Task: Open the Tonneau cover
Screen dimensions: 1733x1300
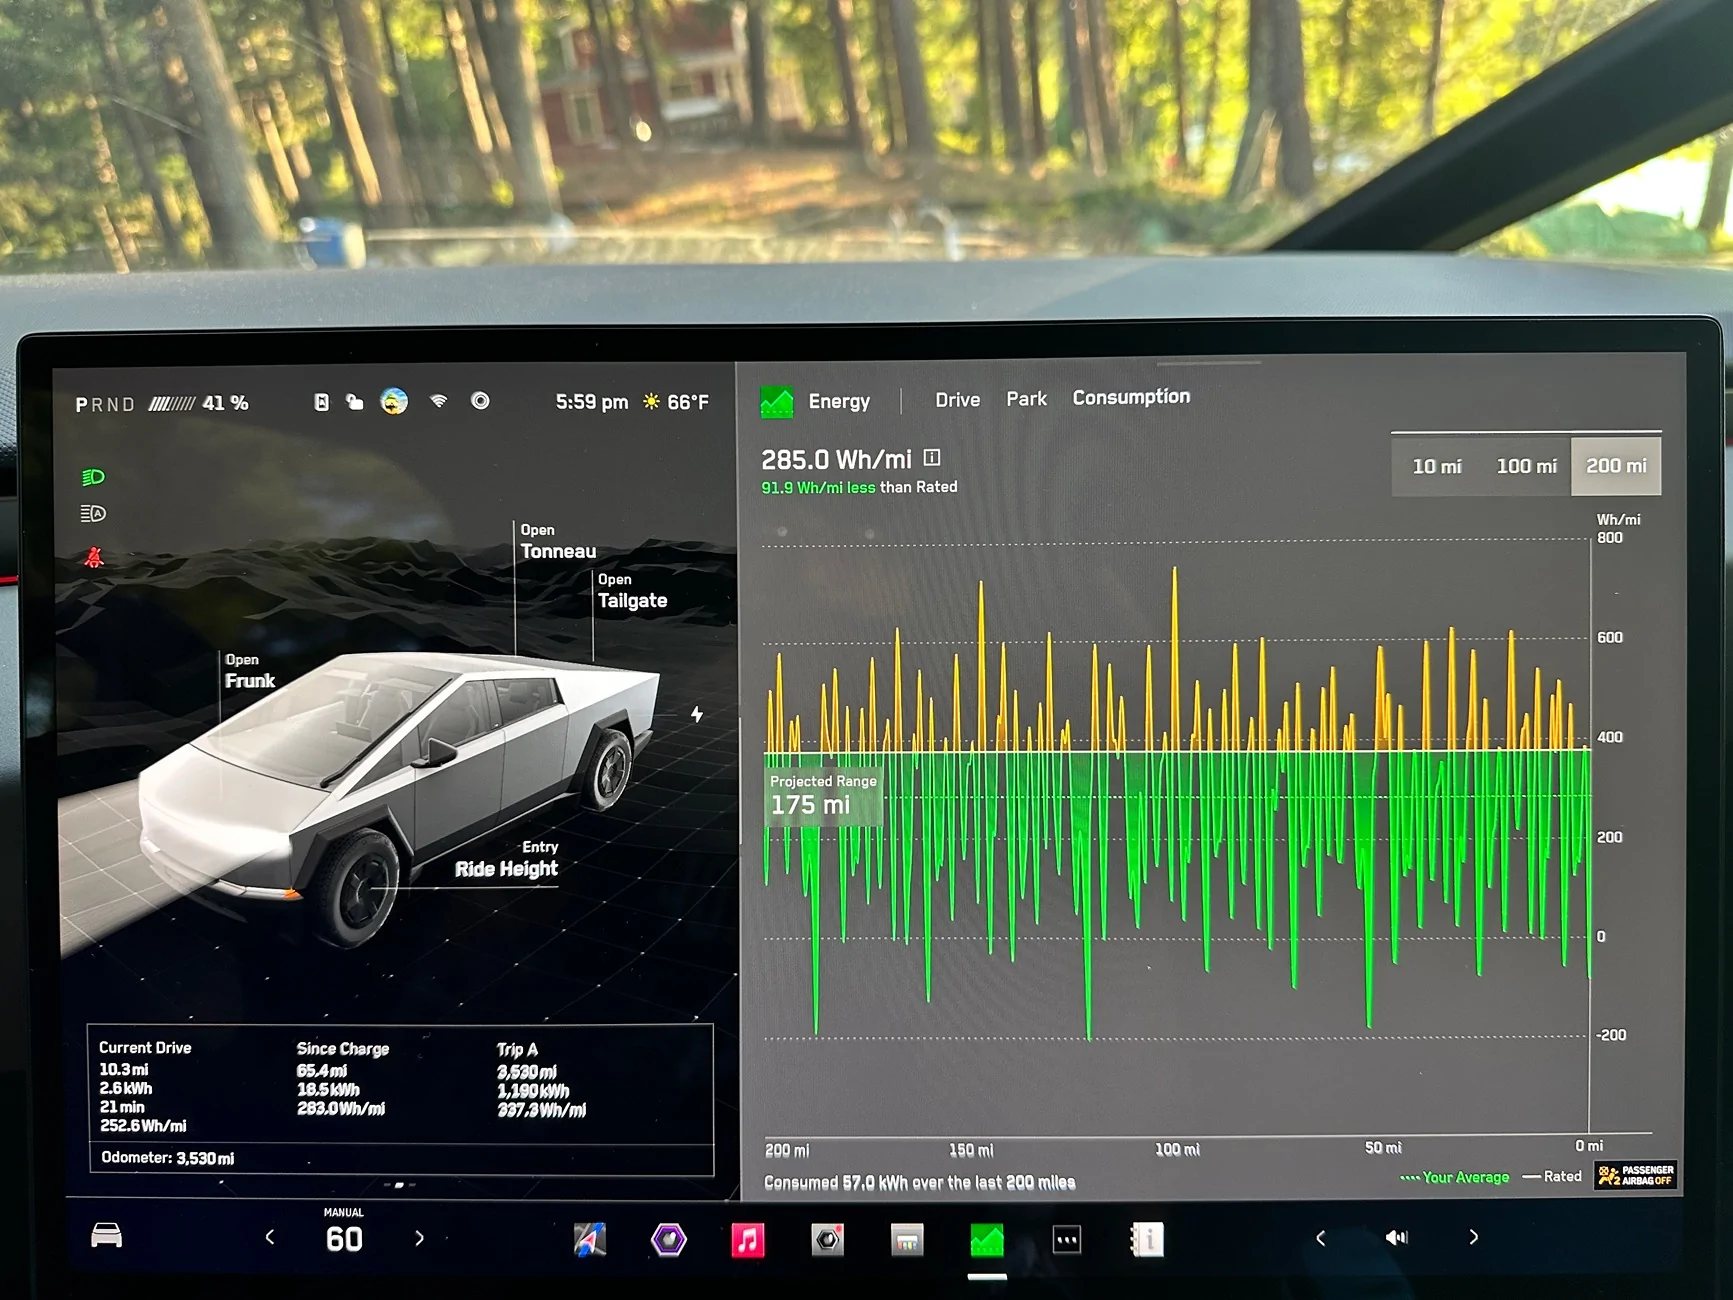Action: [558, 542]
